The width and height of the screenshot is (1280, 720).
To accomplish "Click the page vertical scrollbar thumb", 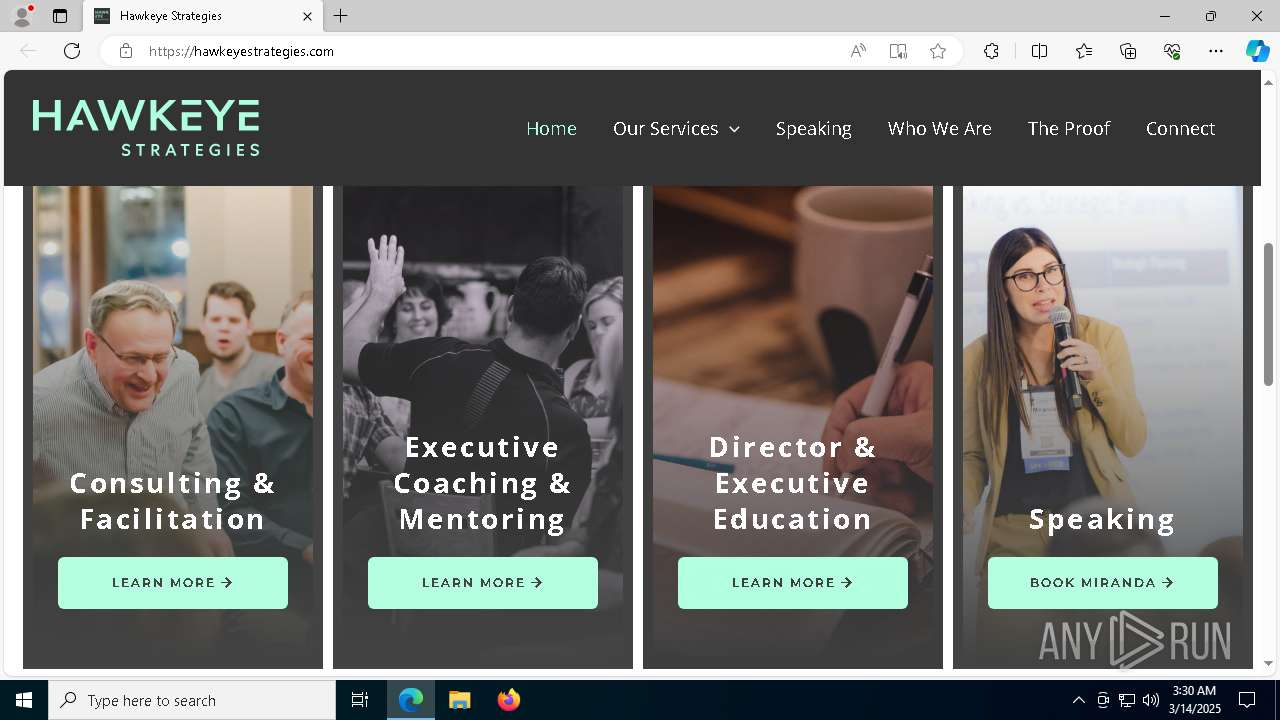I will pos(1268,314).
